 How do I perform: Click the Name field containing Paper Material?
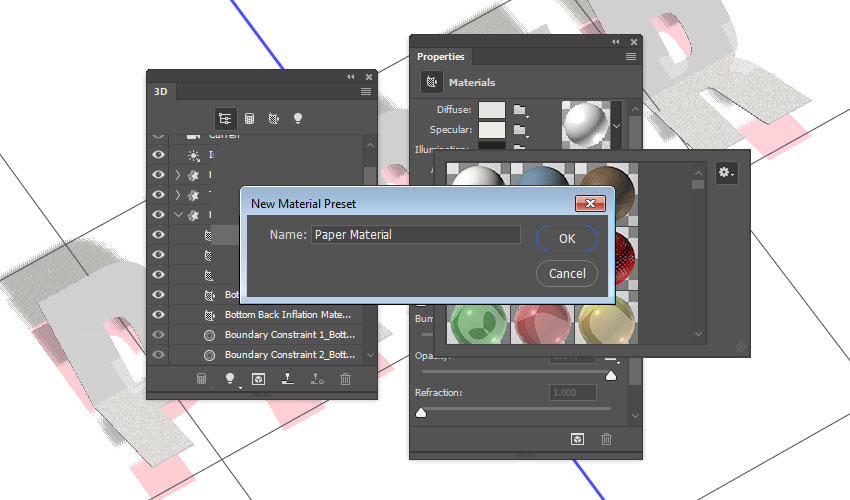[416, 235]
